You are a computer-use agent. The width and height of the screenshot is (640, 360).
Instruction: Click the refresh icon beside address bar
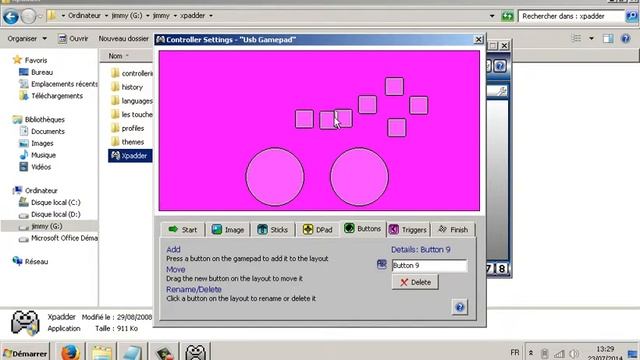pyautogui.click(x=507, y=16)
